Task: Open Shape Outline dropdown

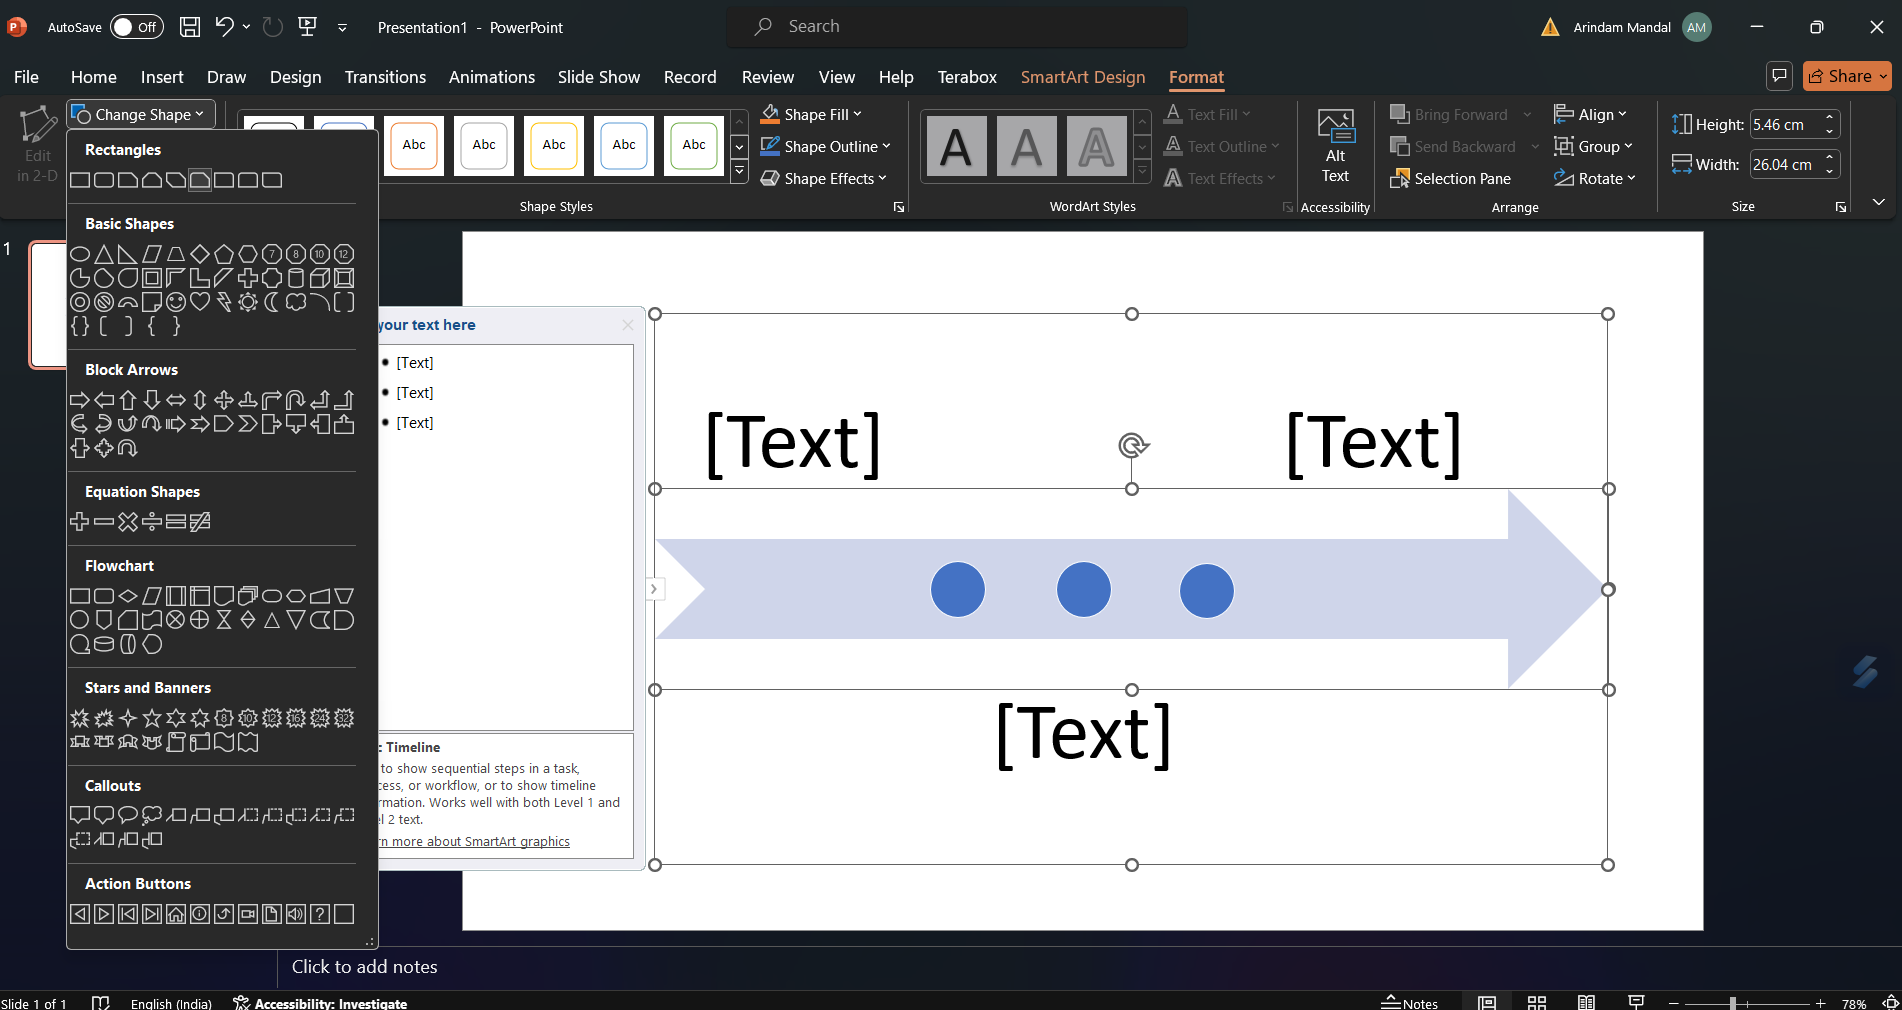Action: pos(825,146)
